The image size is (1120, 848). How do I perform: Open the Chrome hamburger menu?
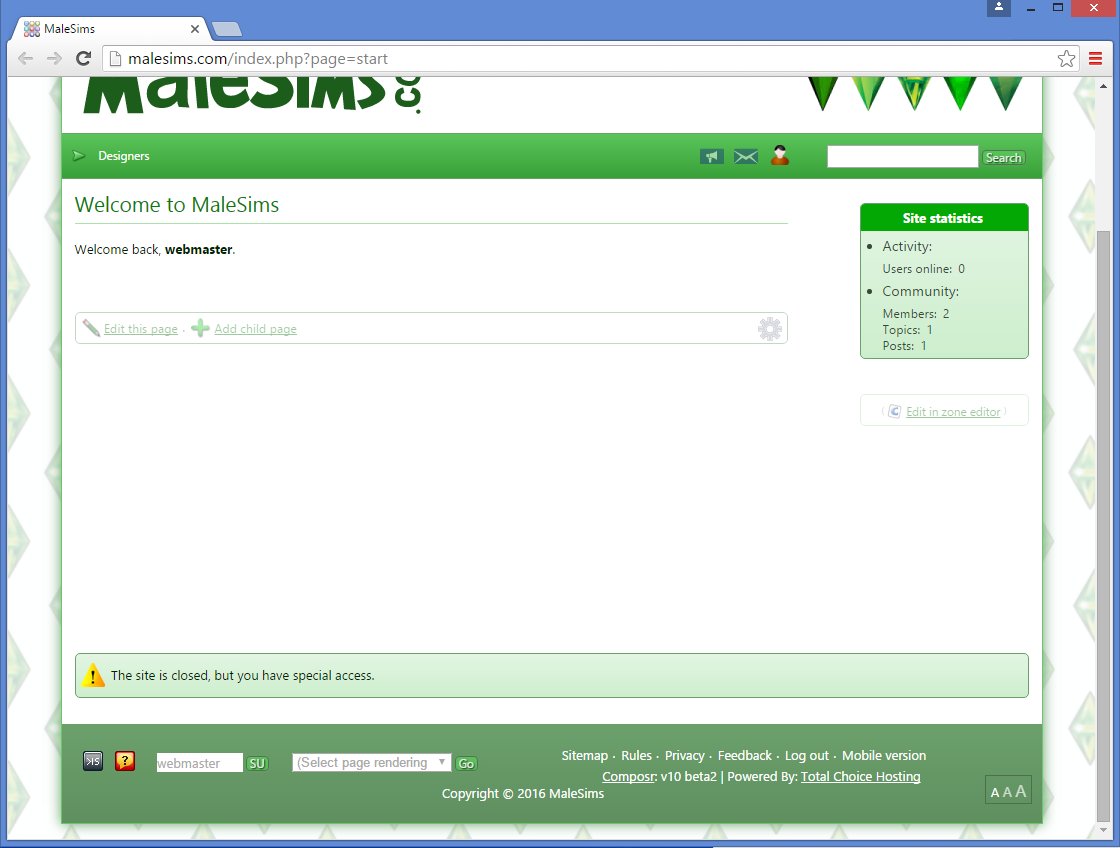tap(1095, 59)
